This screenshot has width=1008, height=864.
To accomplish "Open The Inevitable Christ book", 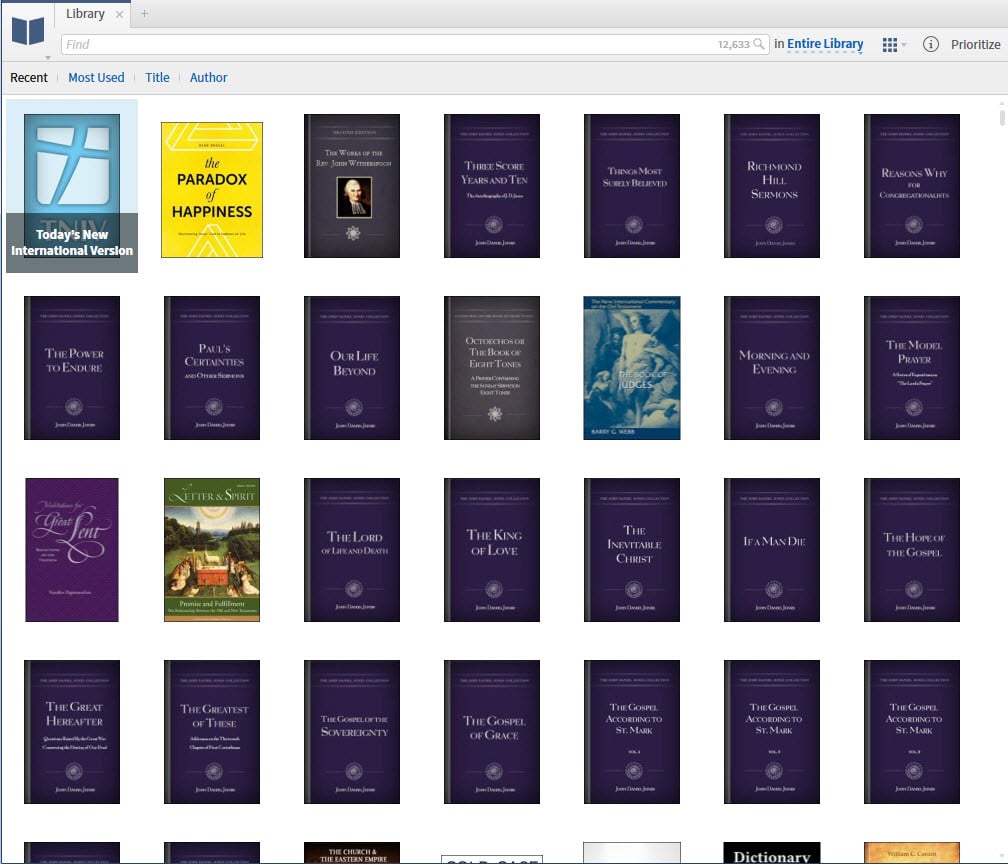I will click(632, 550).
